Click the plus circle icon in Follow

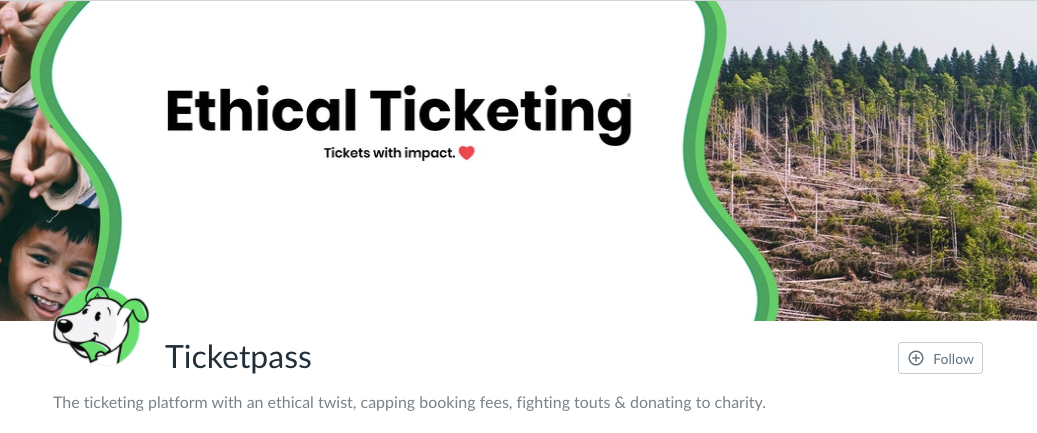point(916,358)
